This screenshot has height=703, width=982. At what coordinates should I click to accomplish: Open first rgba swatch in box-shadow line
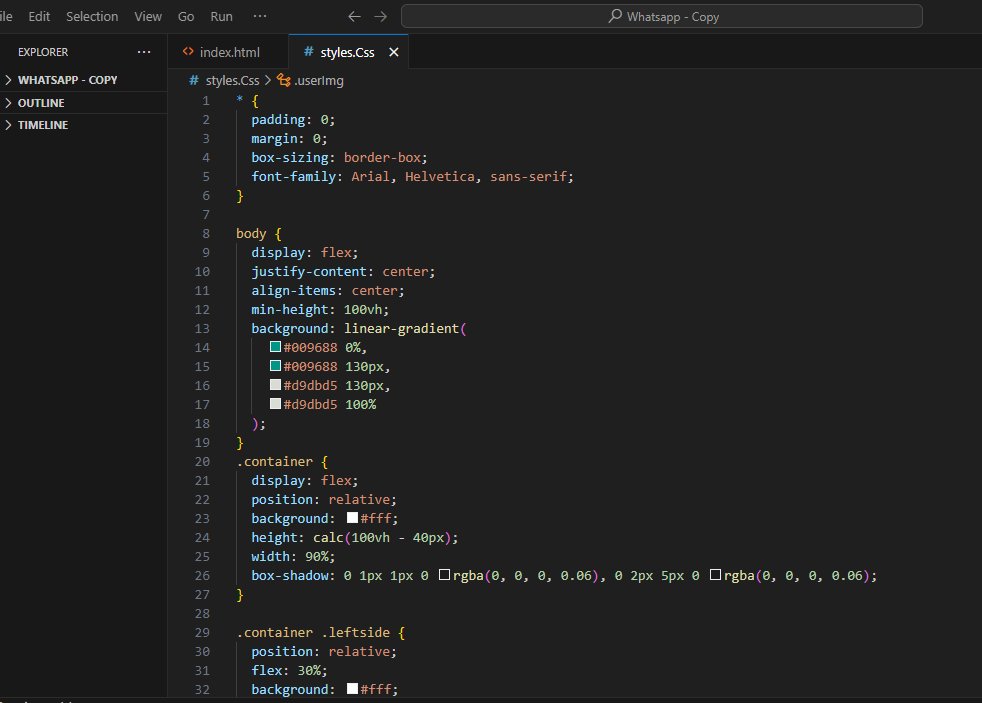444,575
